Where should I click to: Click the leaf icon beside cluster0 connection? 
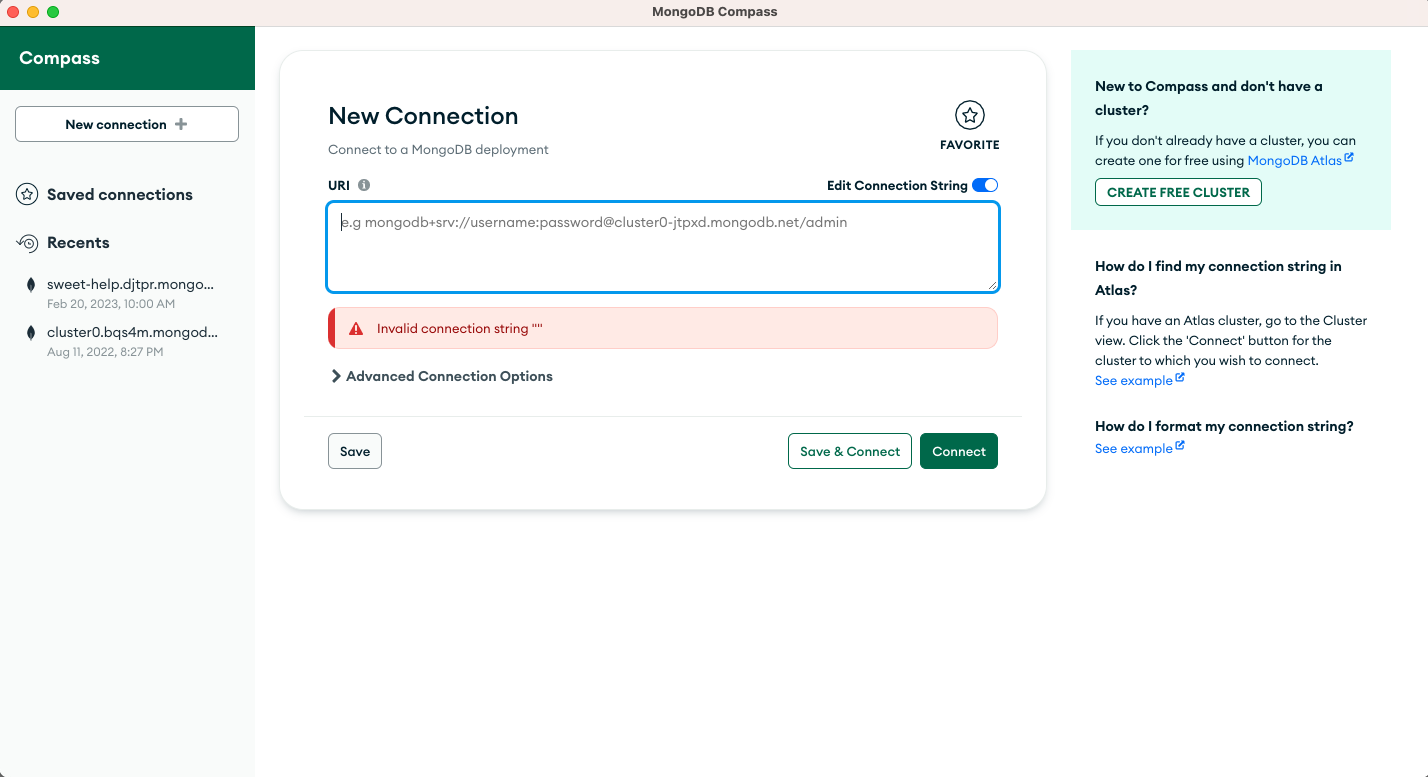click(31, 333)
